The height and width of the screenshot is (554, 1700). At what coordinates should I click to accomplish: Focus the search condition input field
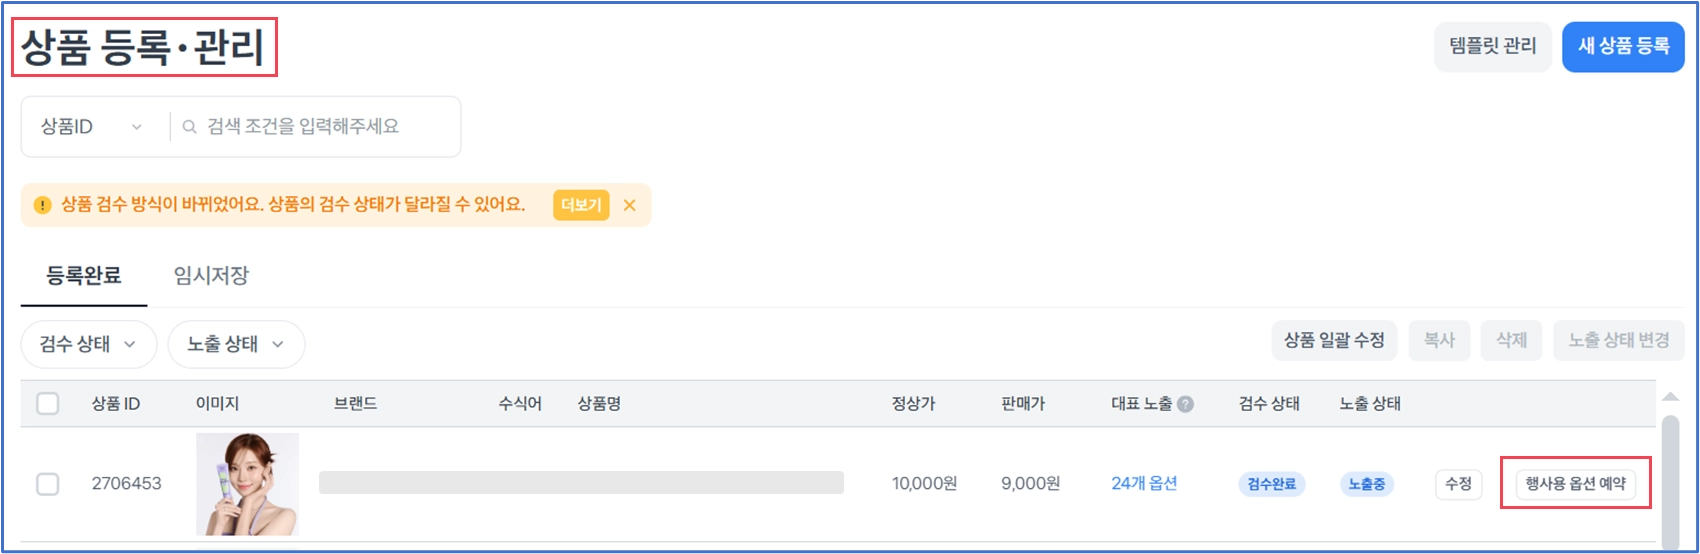320,127
